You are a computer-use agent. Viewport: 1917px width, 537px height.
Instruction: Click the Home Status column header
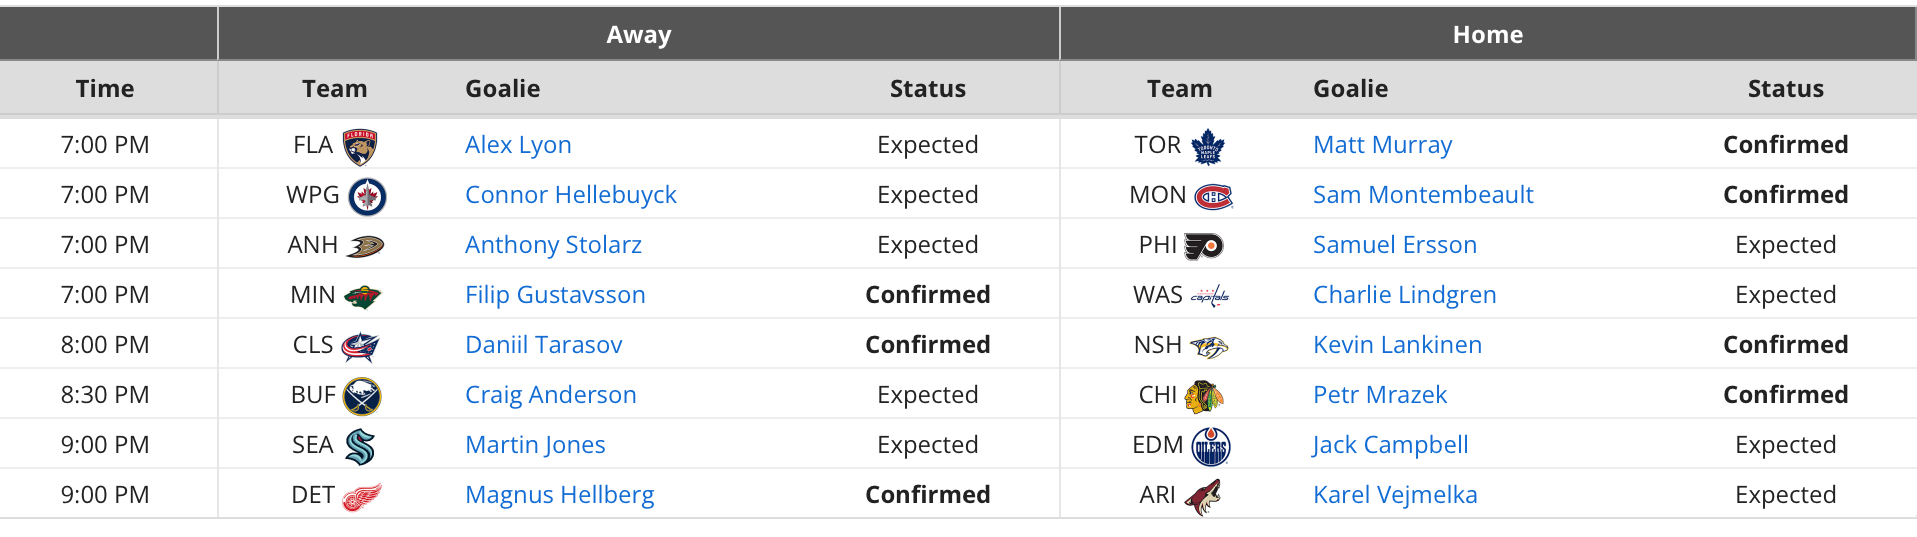click(x=1786, y=89)
